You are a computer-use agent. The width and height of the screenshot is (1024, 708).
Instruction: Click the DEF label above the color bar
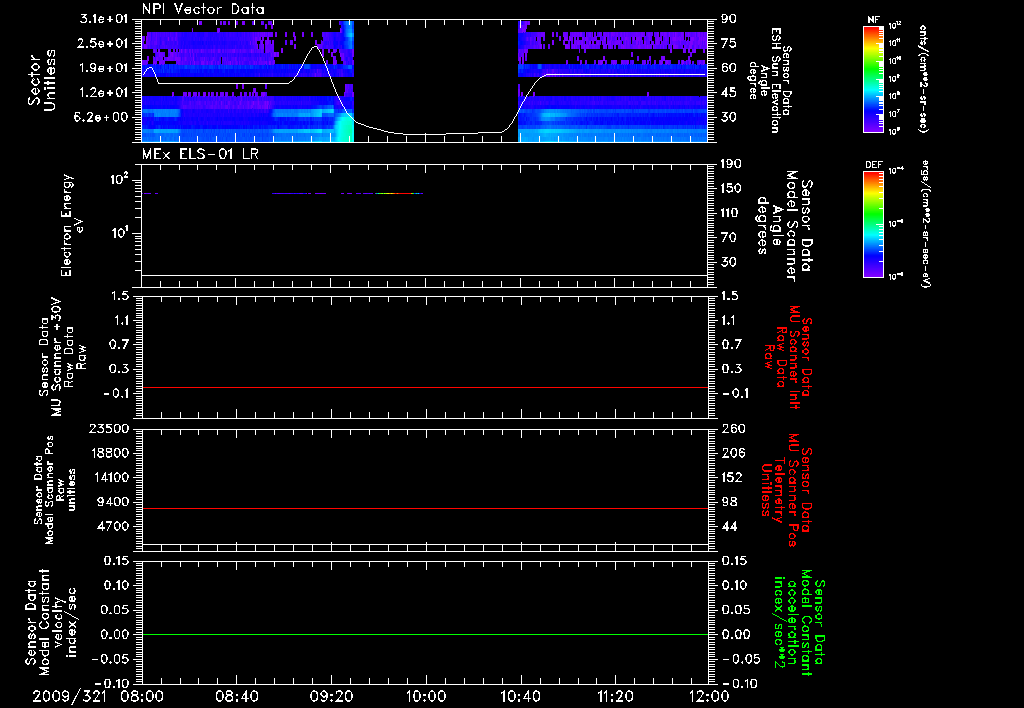click(873, 165)
